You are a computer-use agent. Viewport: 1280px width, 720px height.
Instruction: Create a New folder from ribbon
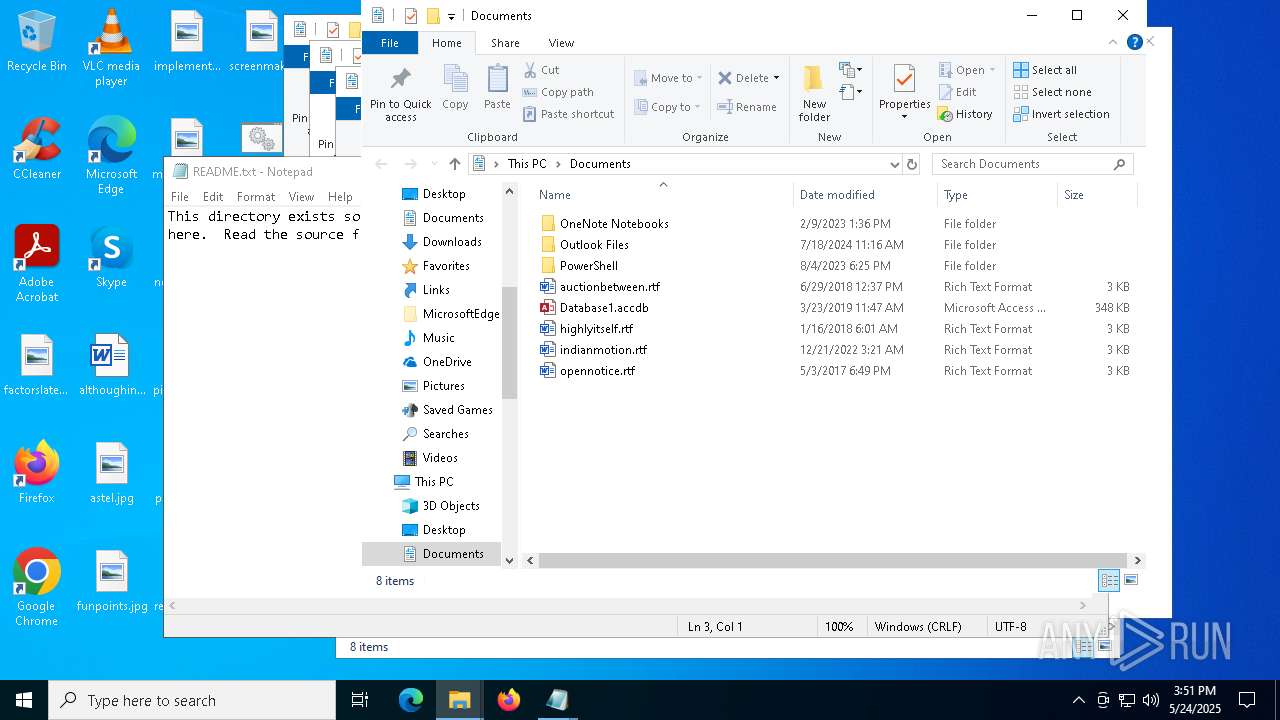tap(814, 93)
